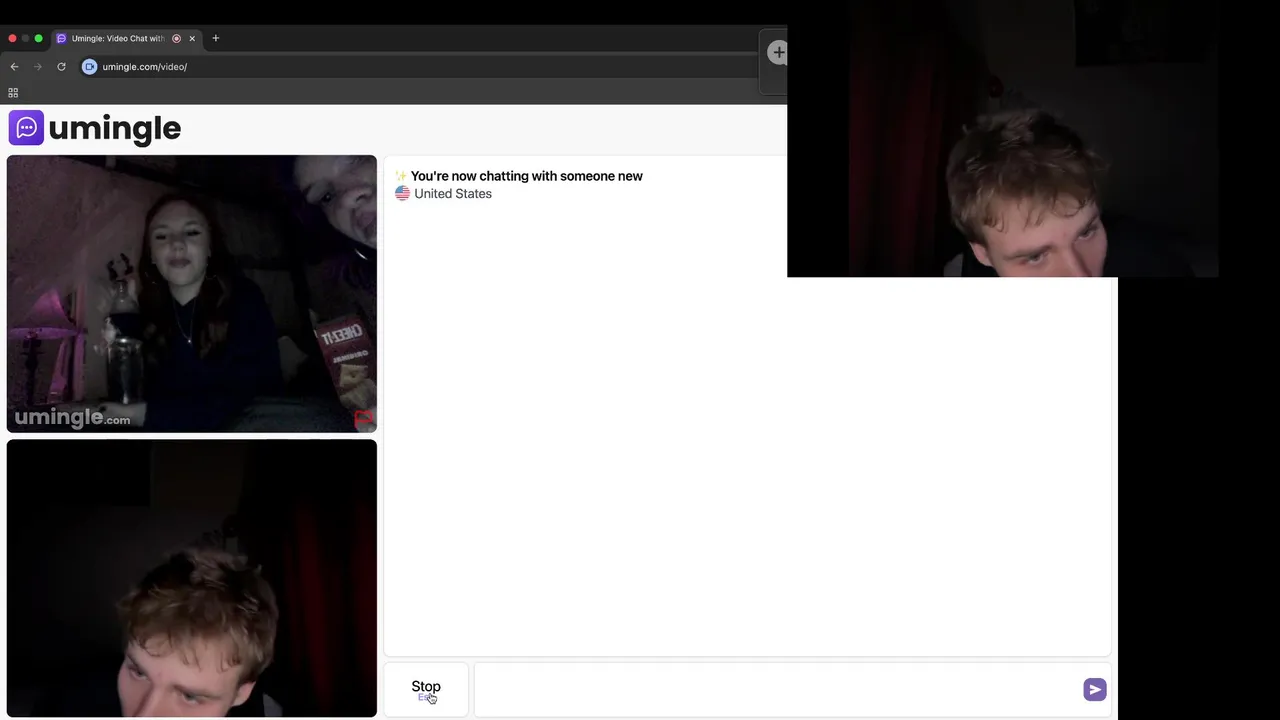
Task: Click the stranger's video feed
Action: [192, 294]
